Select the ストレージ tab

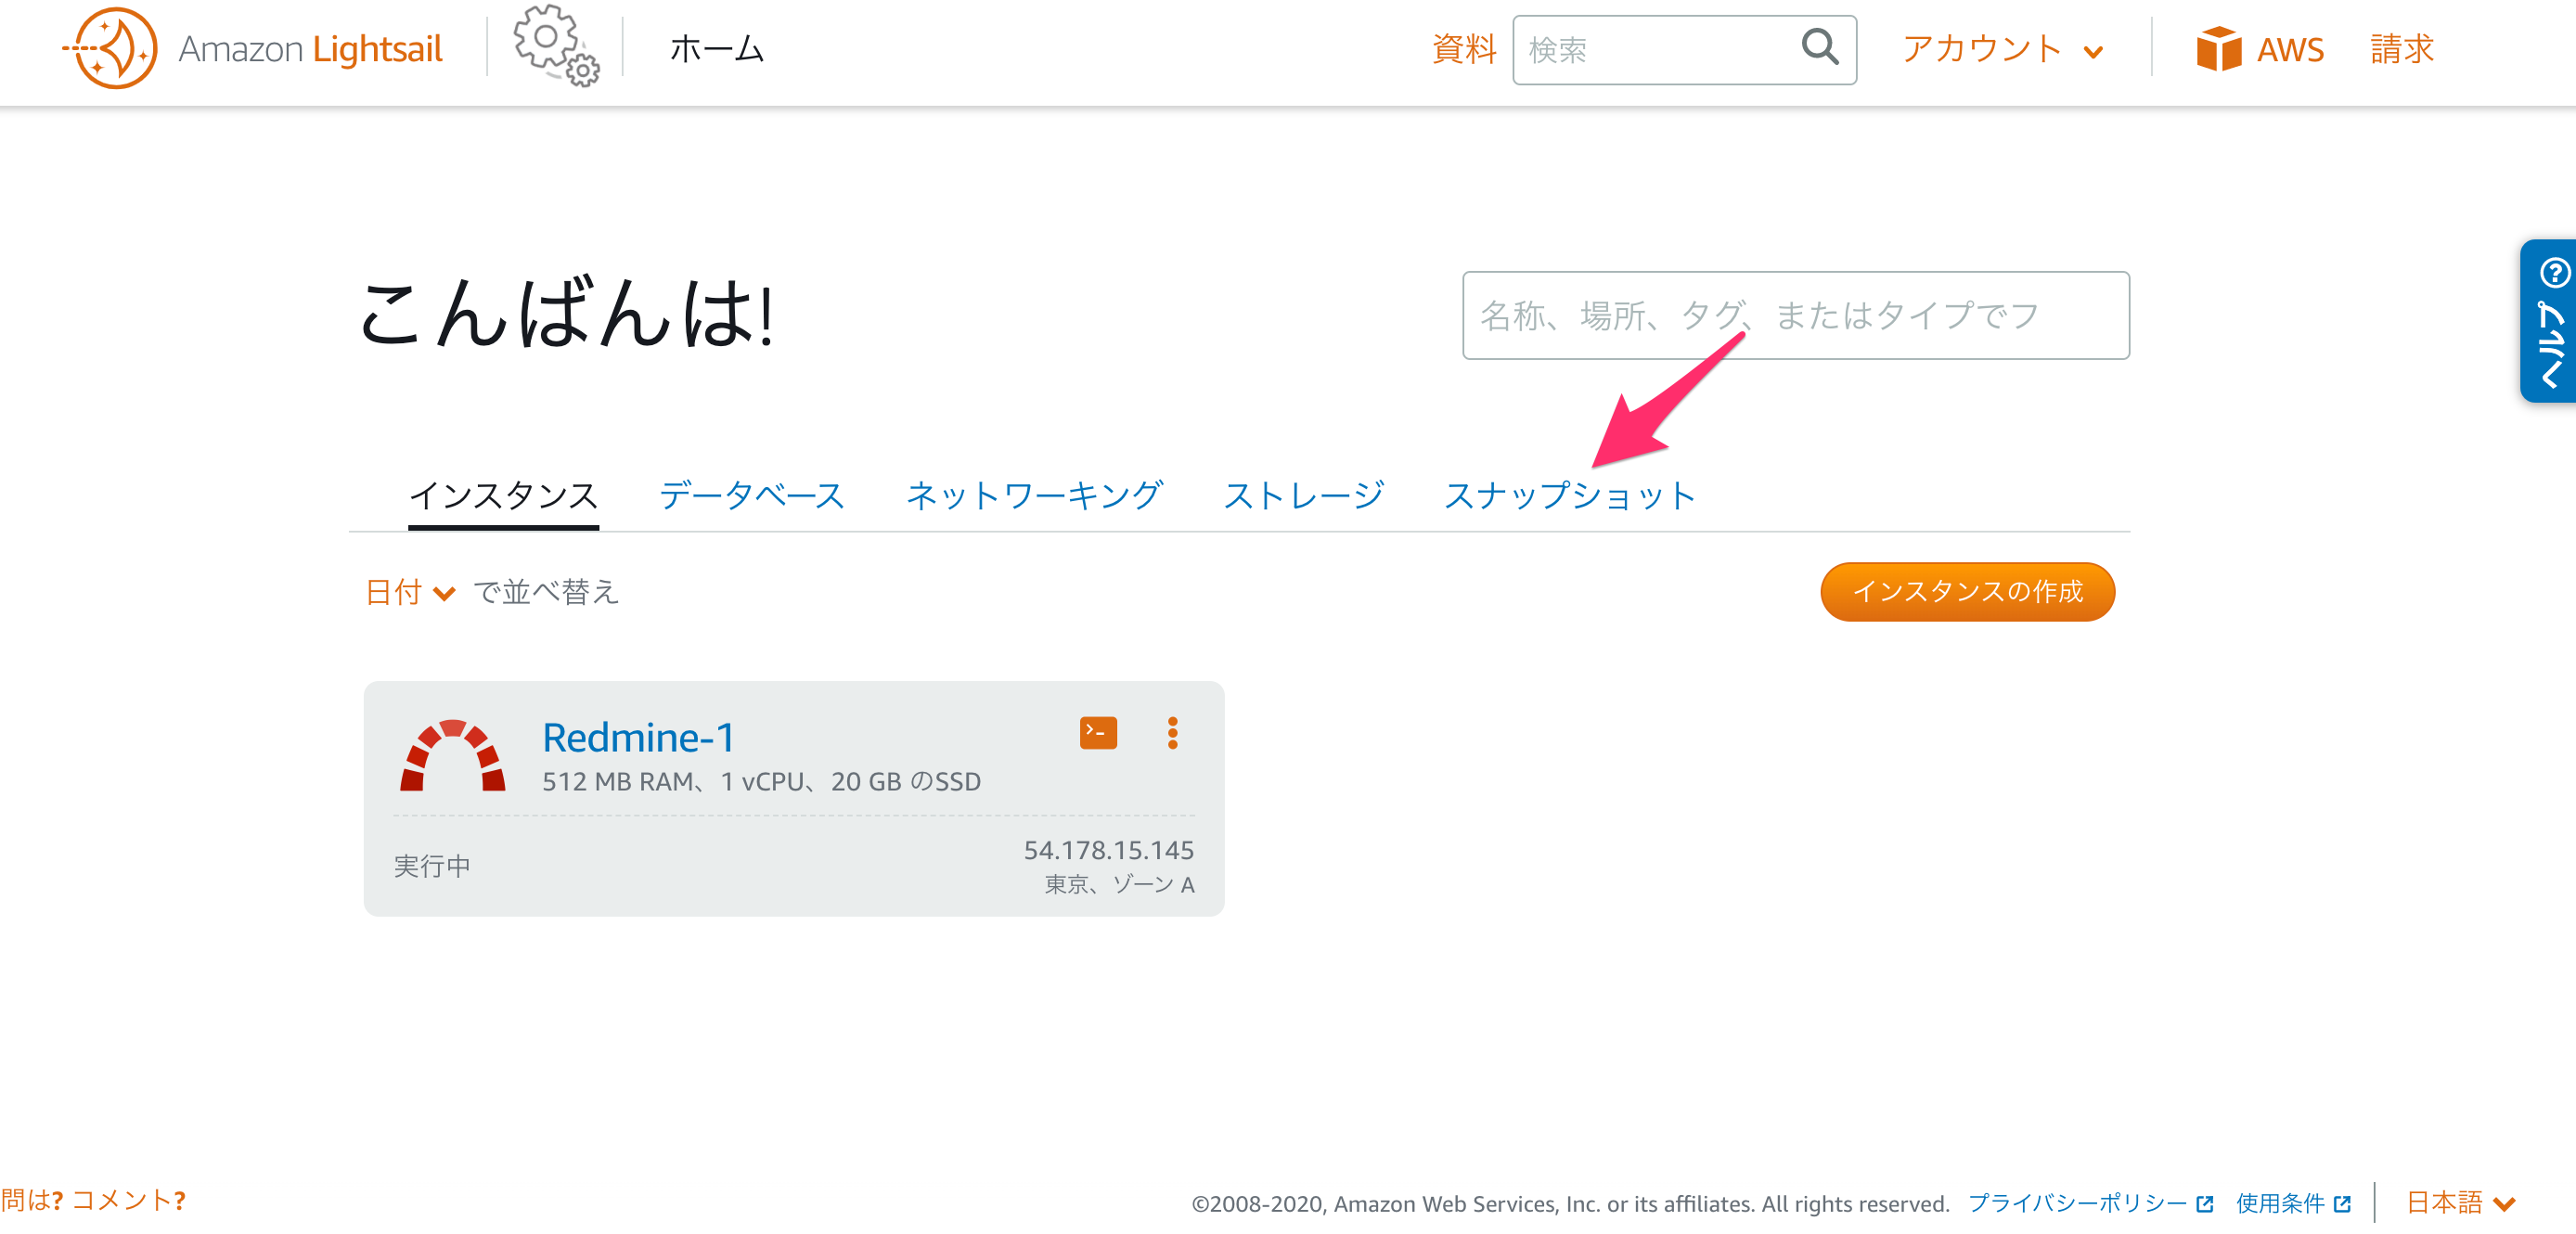pyautogui.click(x=1303, y=495)
